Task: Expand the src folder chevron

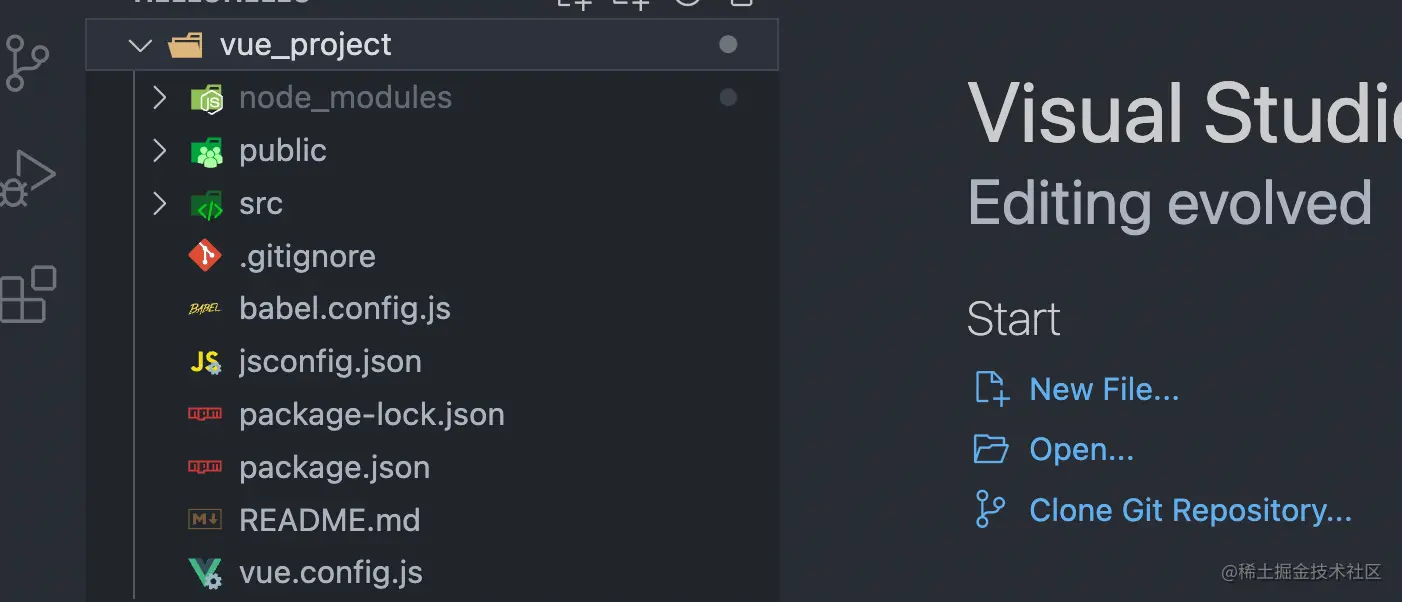Action: click(x=159, y=204)
